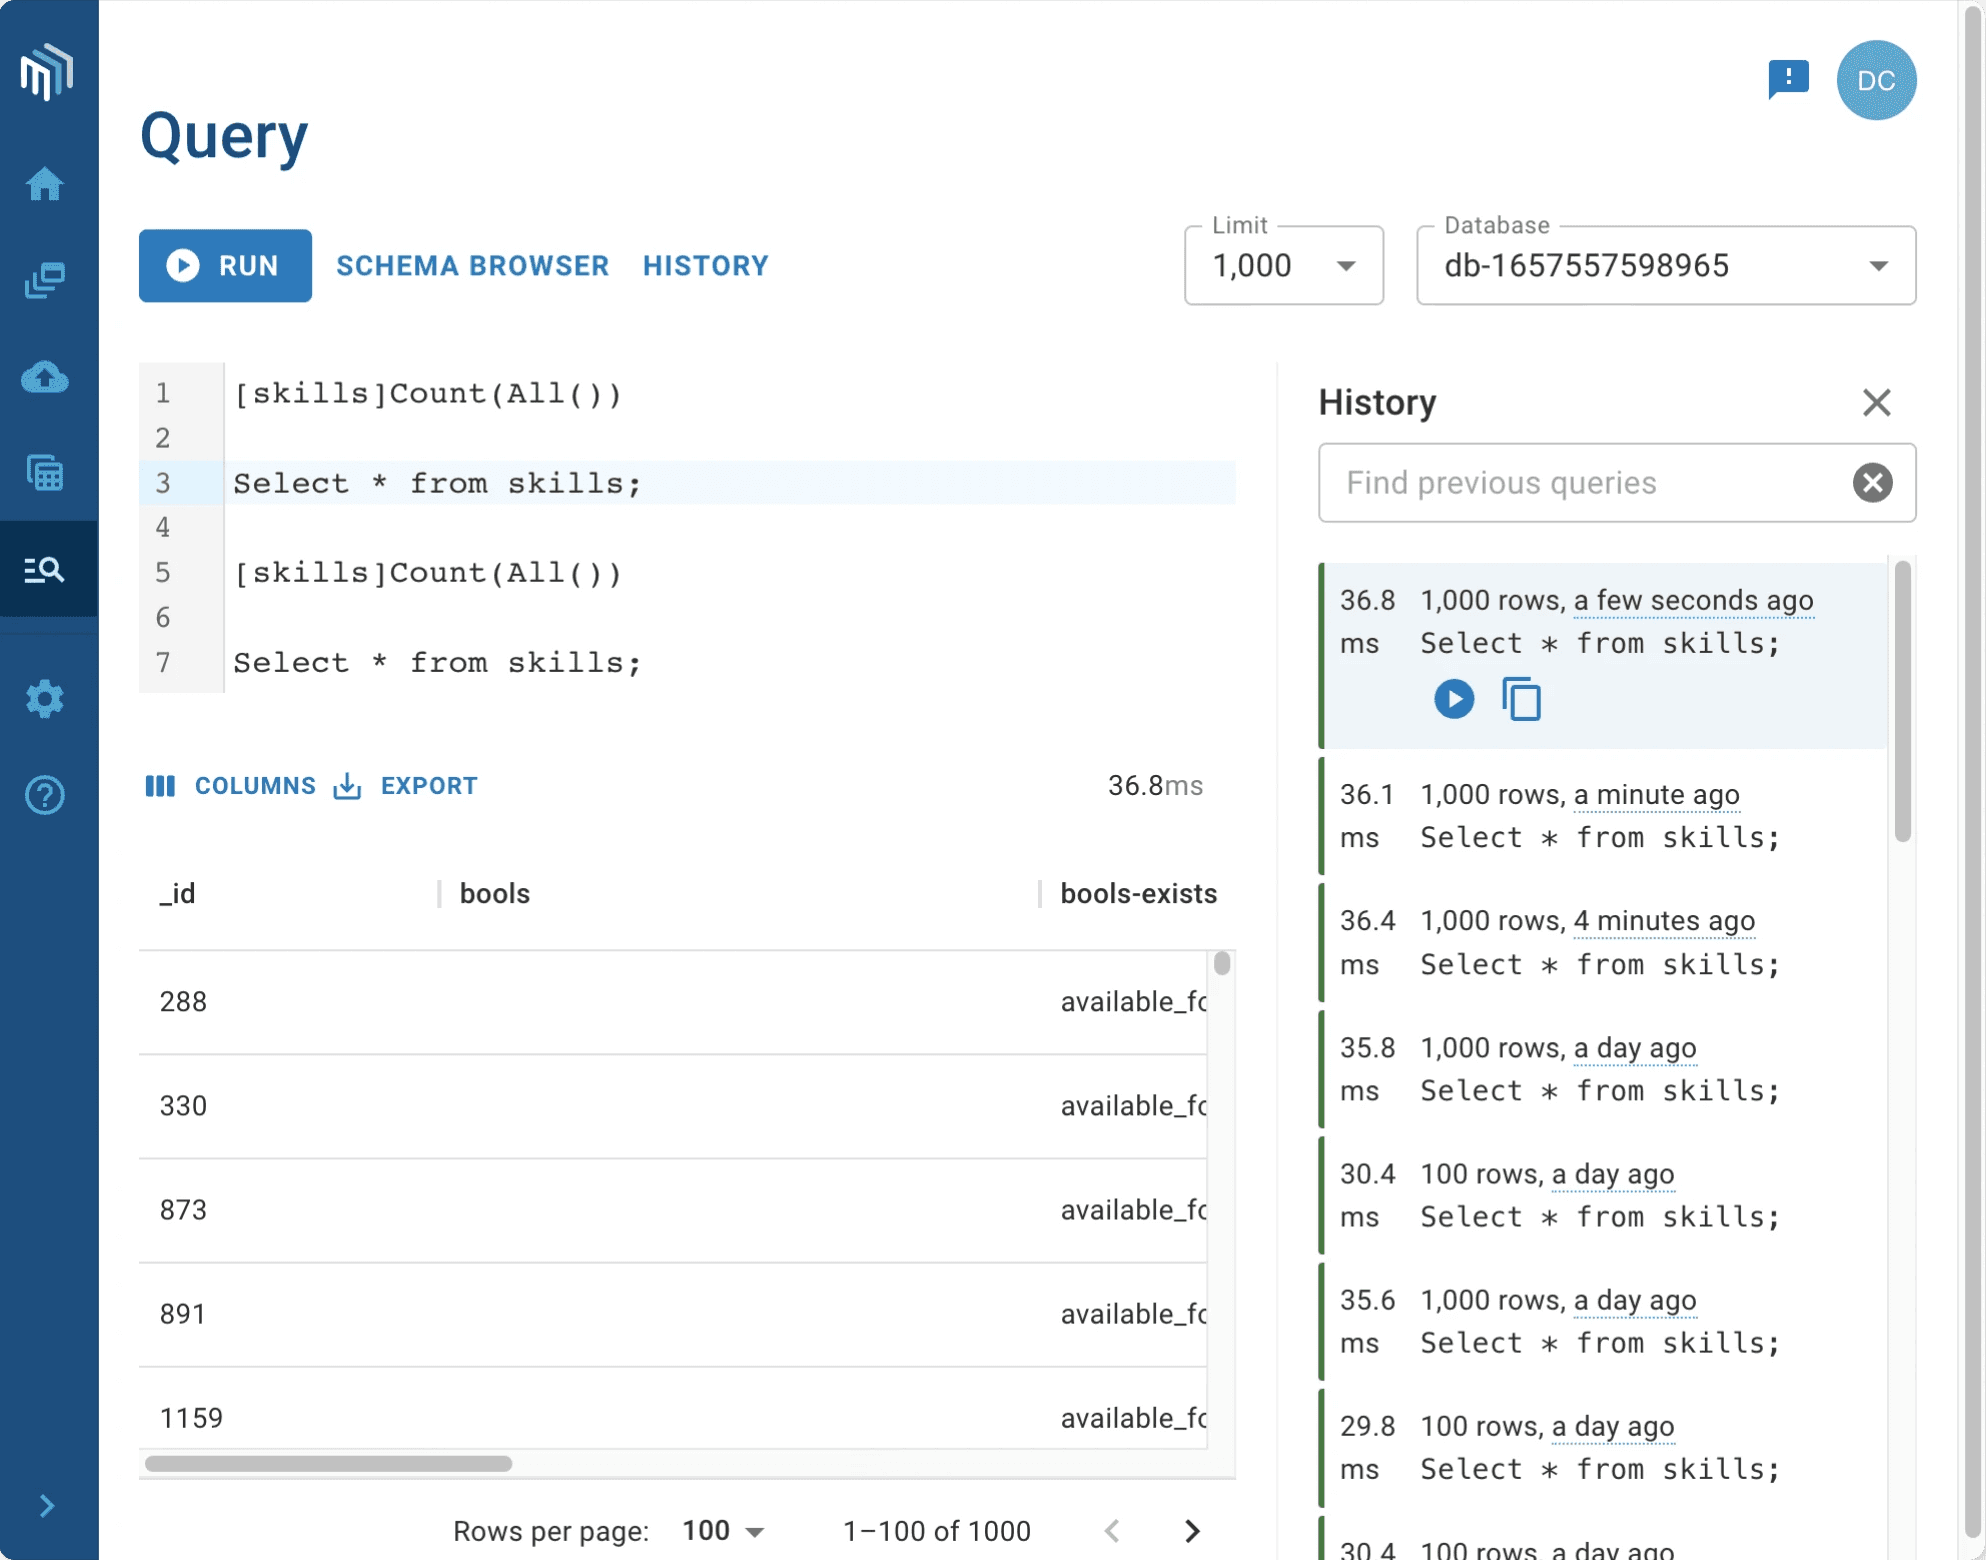
Task: Sort by the bools-exists column header
Action: click(x=1138, y=894)
